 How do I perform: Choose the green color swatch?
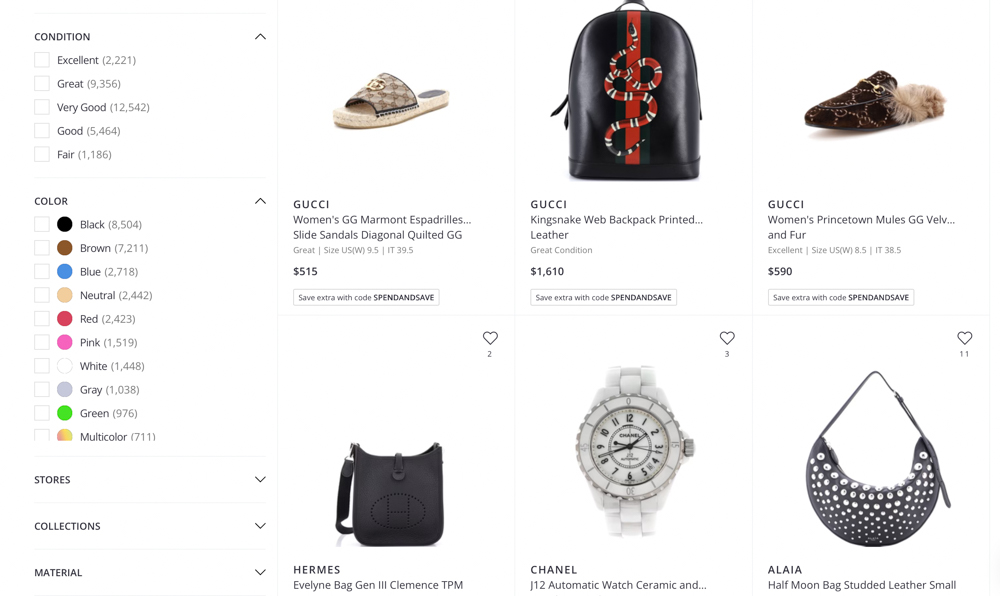[65, 413]
